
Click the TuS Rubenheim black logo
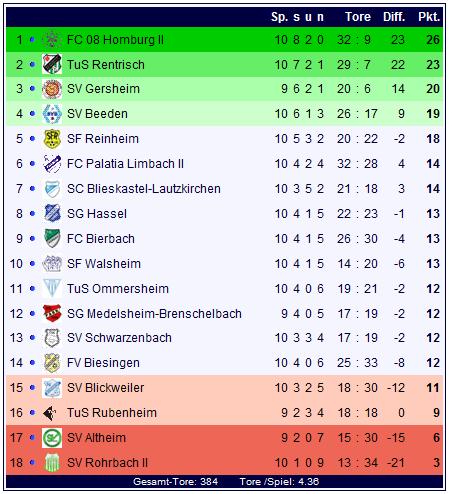[x=50, y=413]
